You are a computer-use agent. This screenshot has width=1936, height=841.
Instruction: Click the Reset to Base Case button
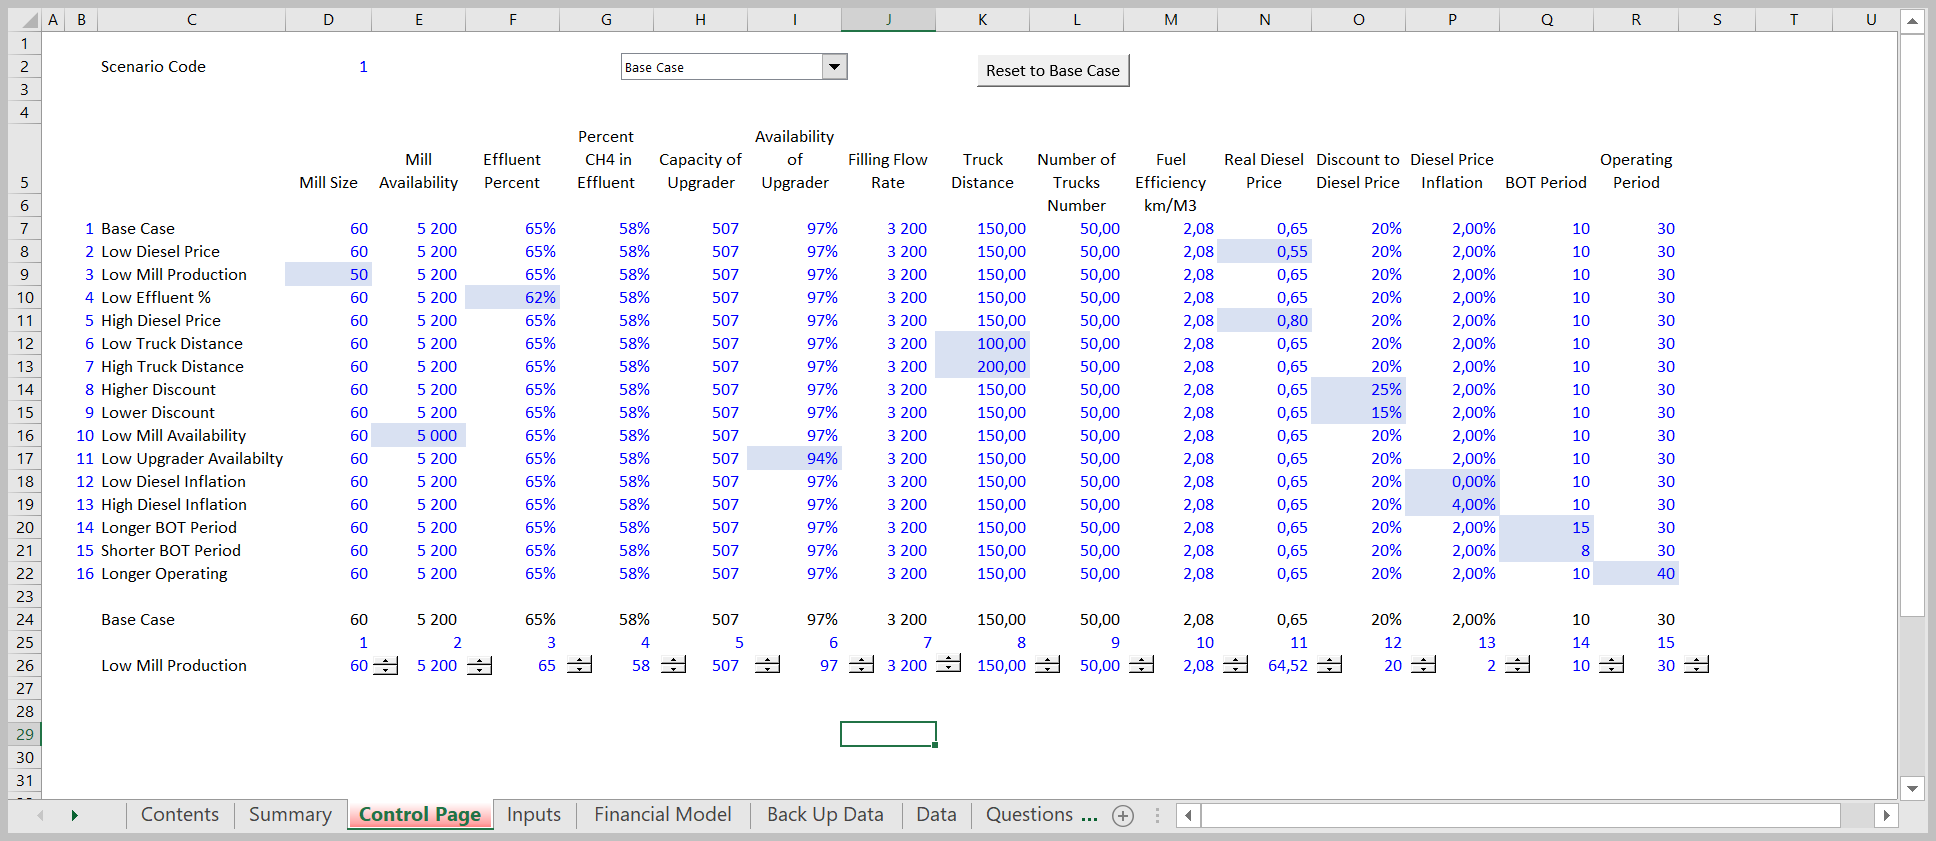[1053, 70]
